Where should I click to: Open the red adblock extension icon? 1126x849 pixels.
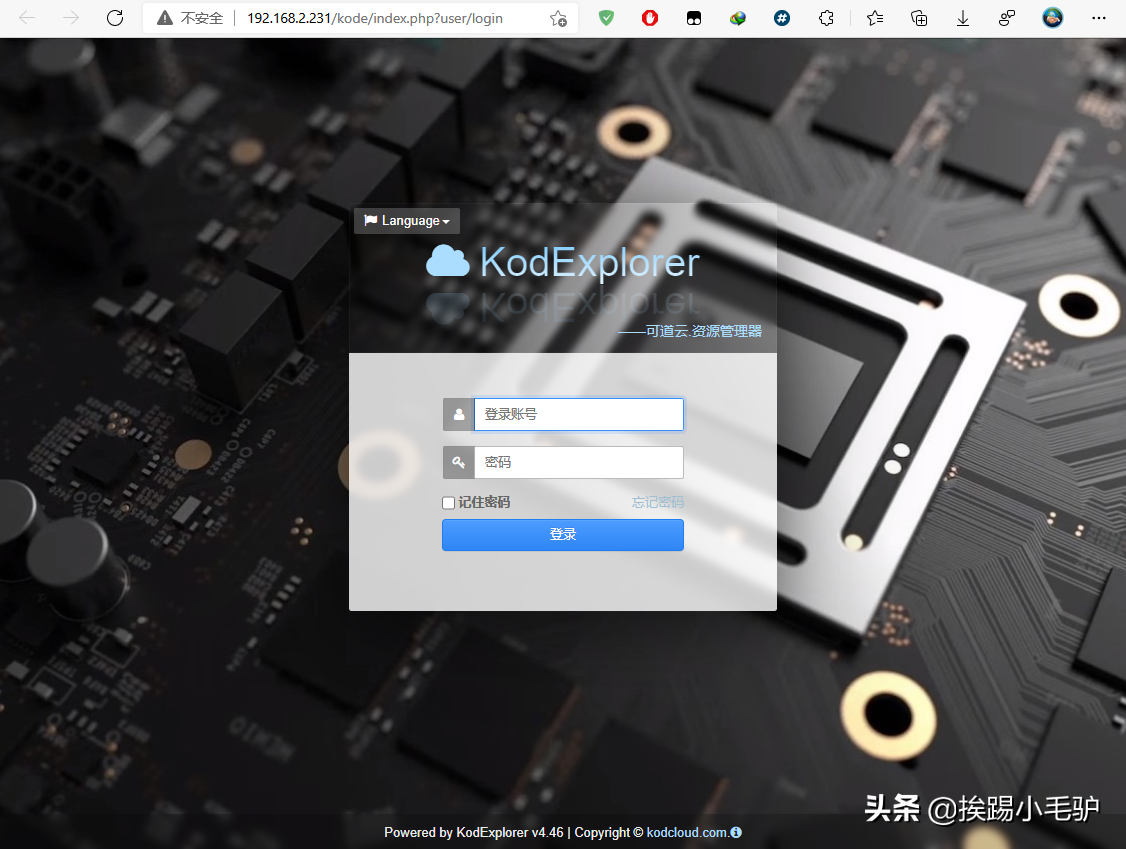click(650, 18)
